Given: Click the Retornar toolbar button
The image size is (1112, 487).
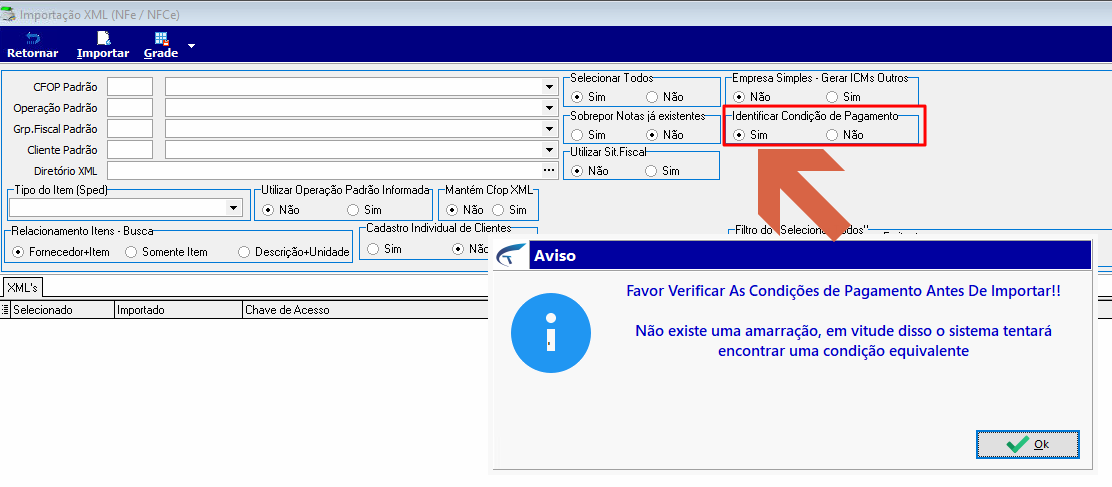Looking at the screenshot, I should (x=33, y=45).
